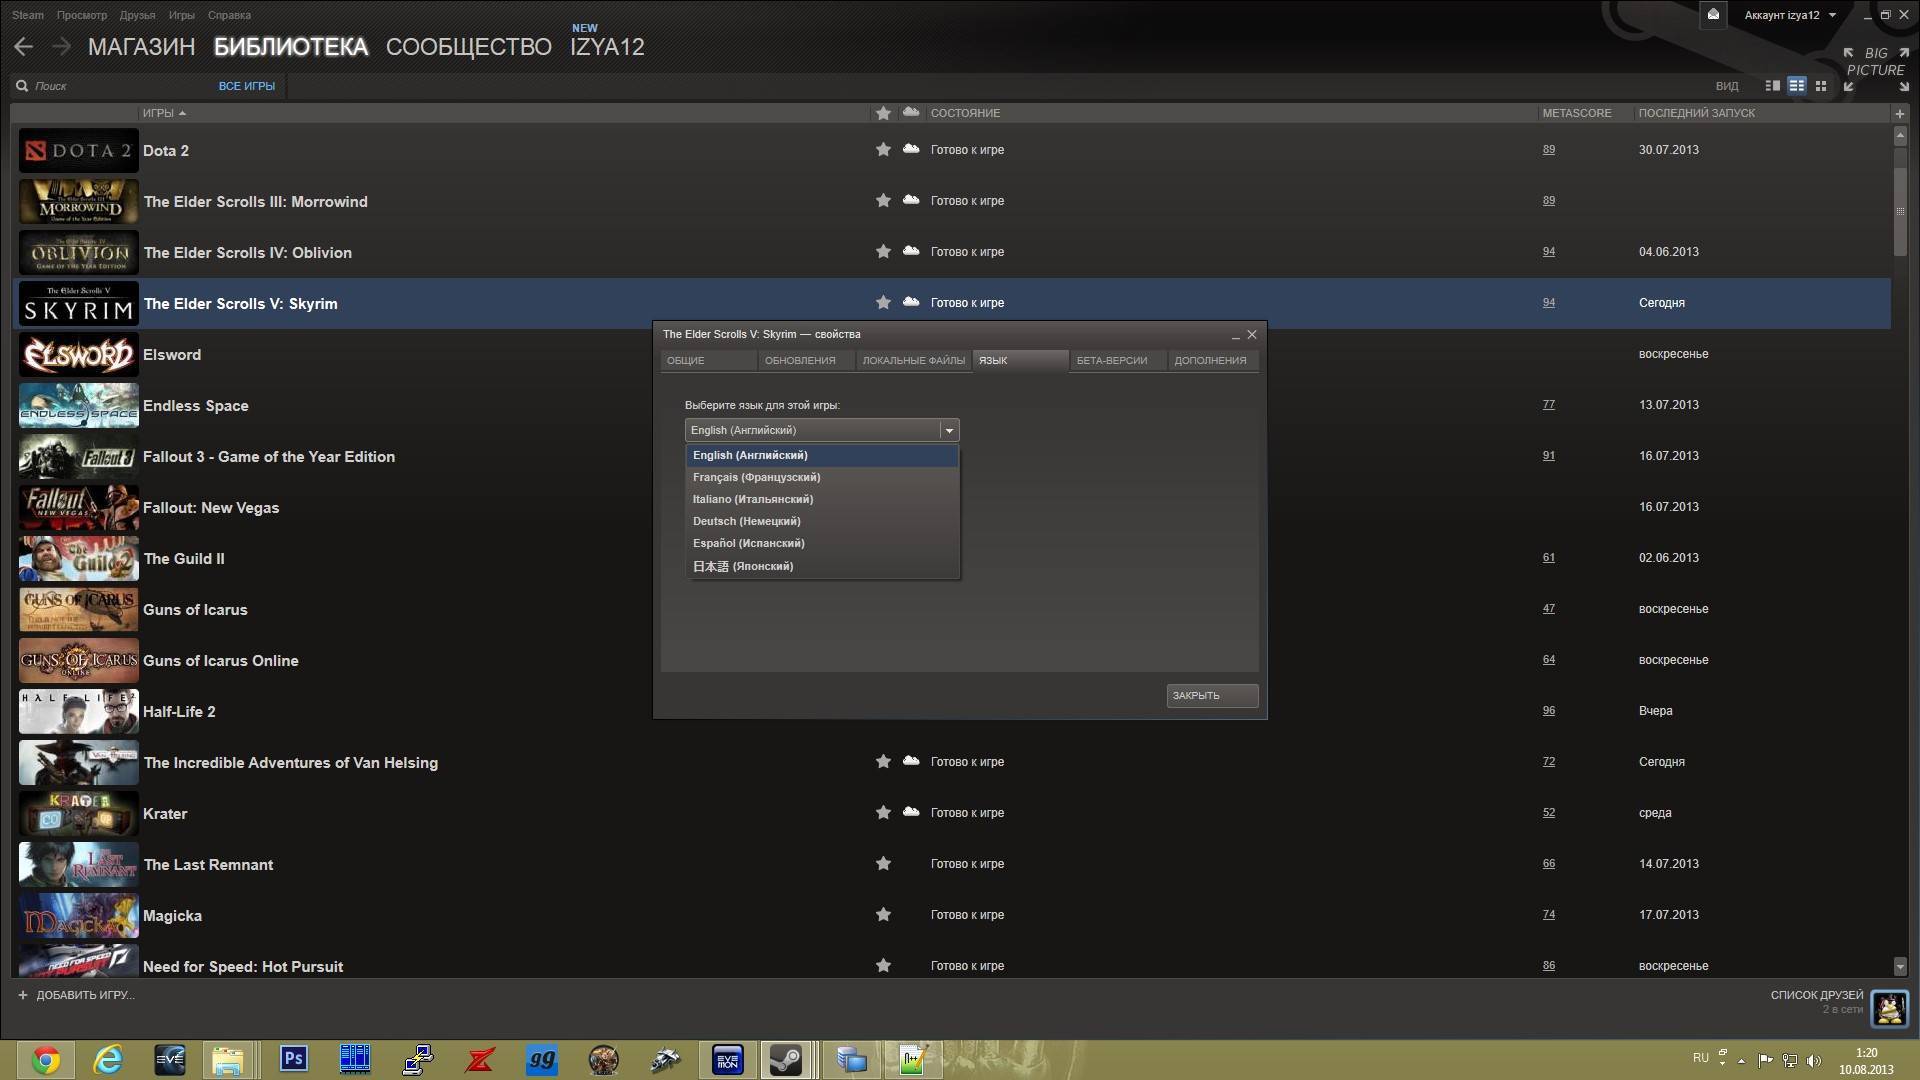Switch library to grid view icon

(x=1821, y=86)
